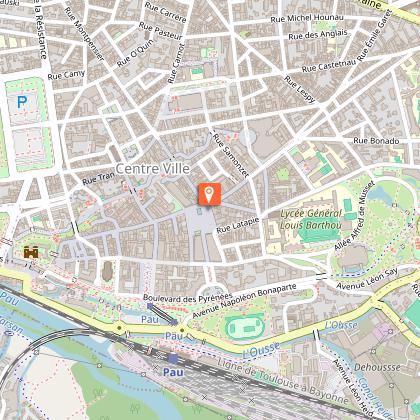Click the Avenue Léon Say label
The image size is (420, 420).
click(367, 279)
